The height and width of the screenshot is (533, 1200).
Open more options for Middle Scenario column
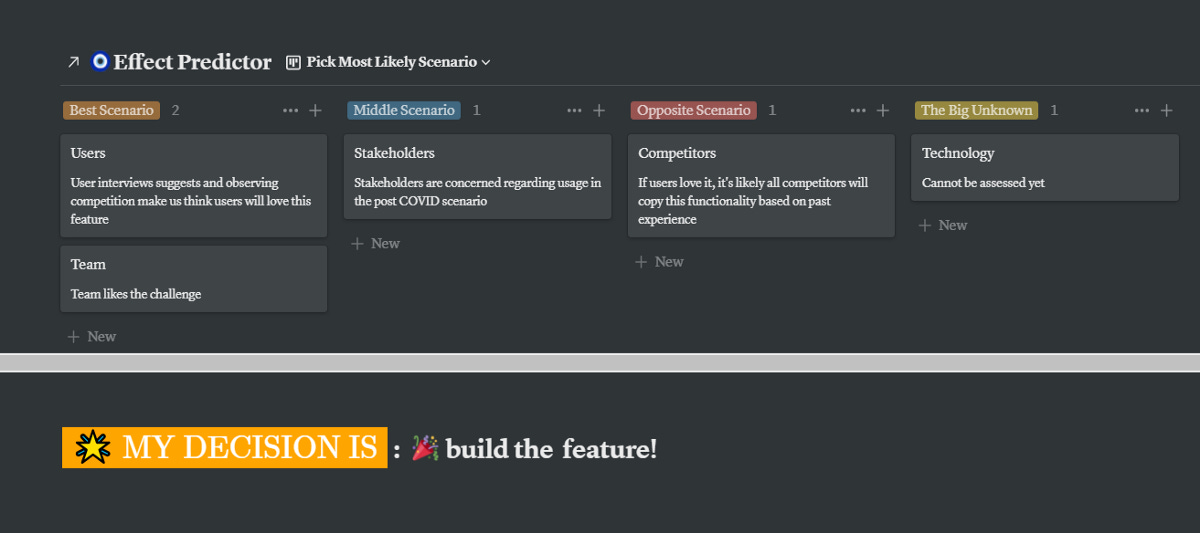(574, 111)
